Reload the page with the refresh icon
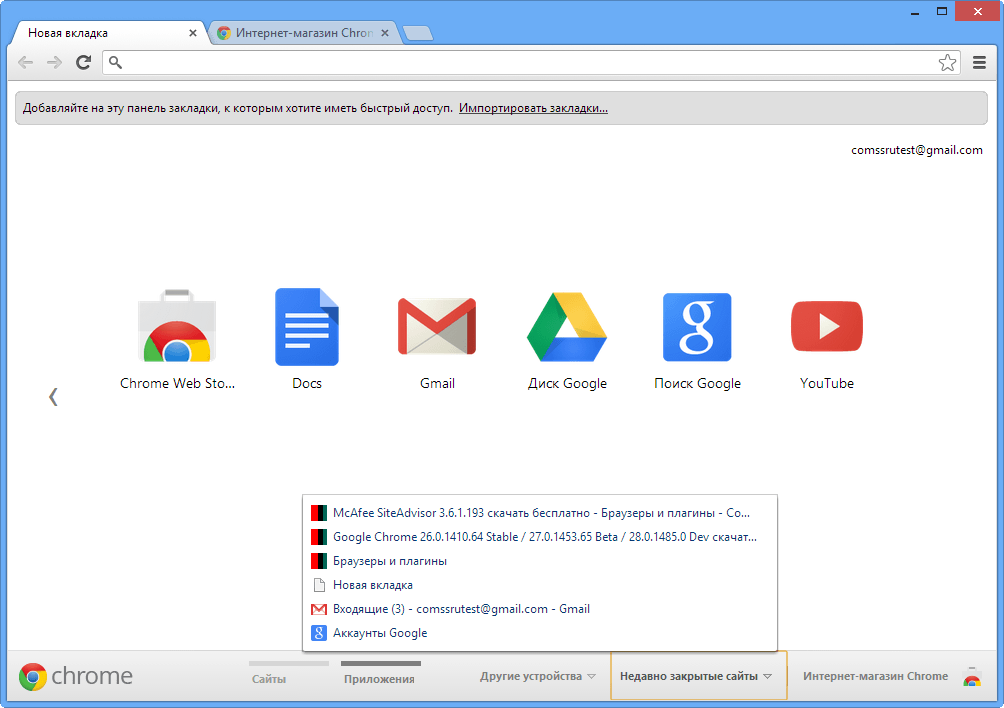 pos(83,62)
